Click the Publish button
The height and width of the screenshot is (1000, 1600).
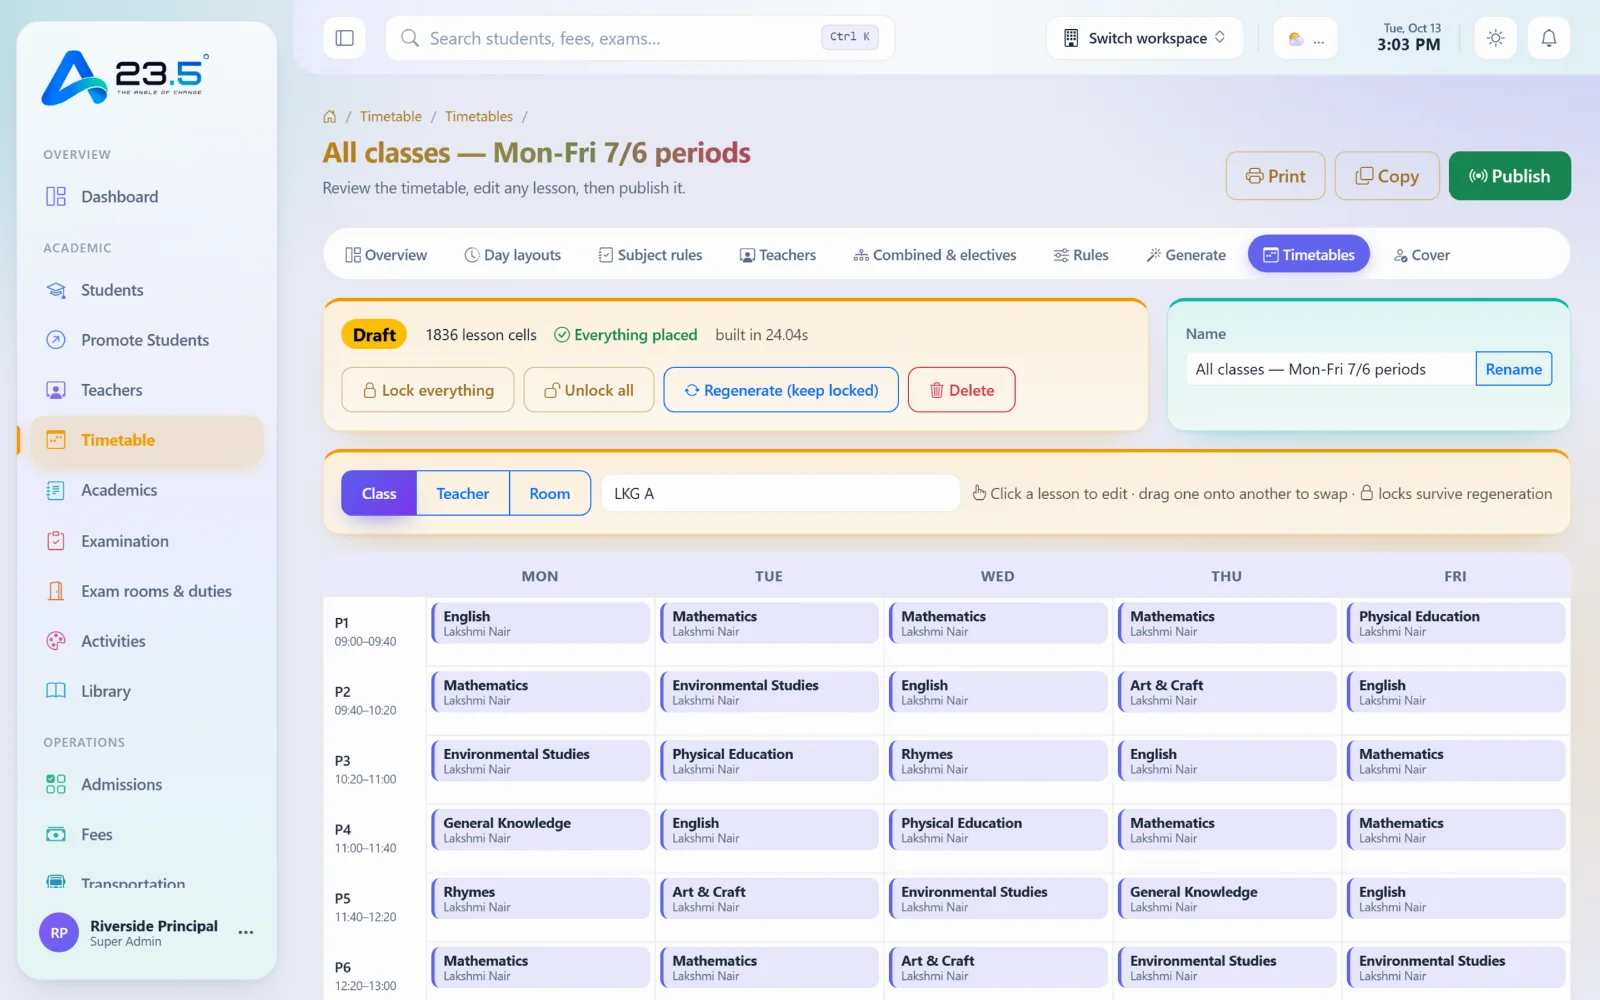[x=1509, y=176]
